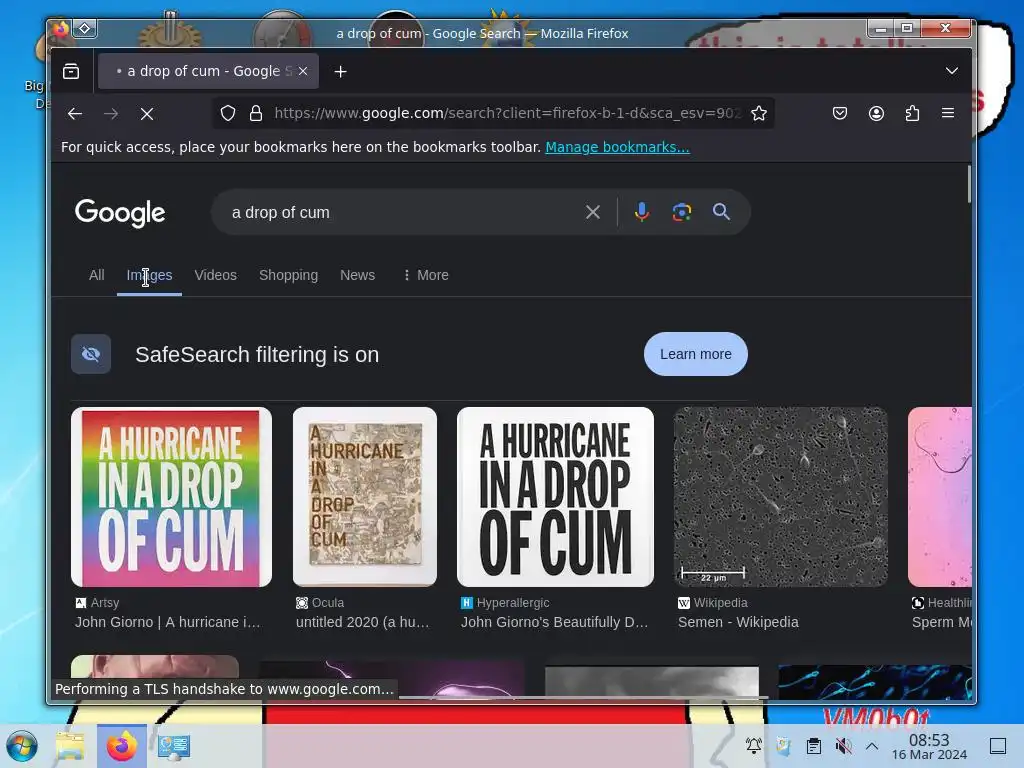
Task: Search by image with Lens icon
Action: 682,212
